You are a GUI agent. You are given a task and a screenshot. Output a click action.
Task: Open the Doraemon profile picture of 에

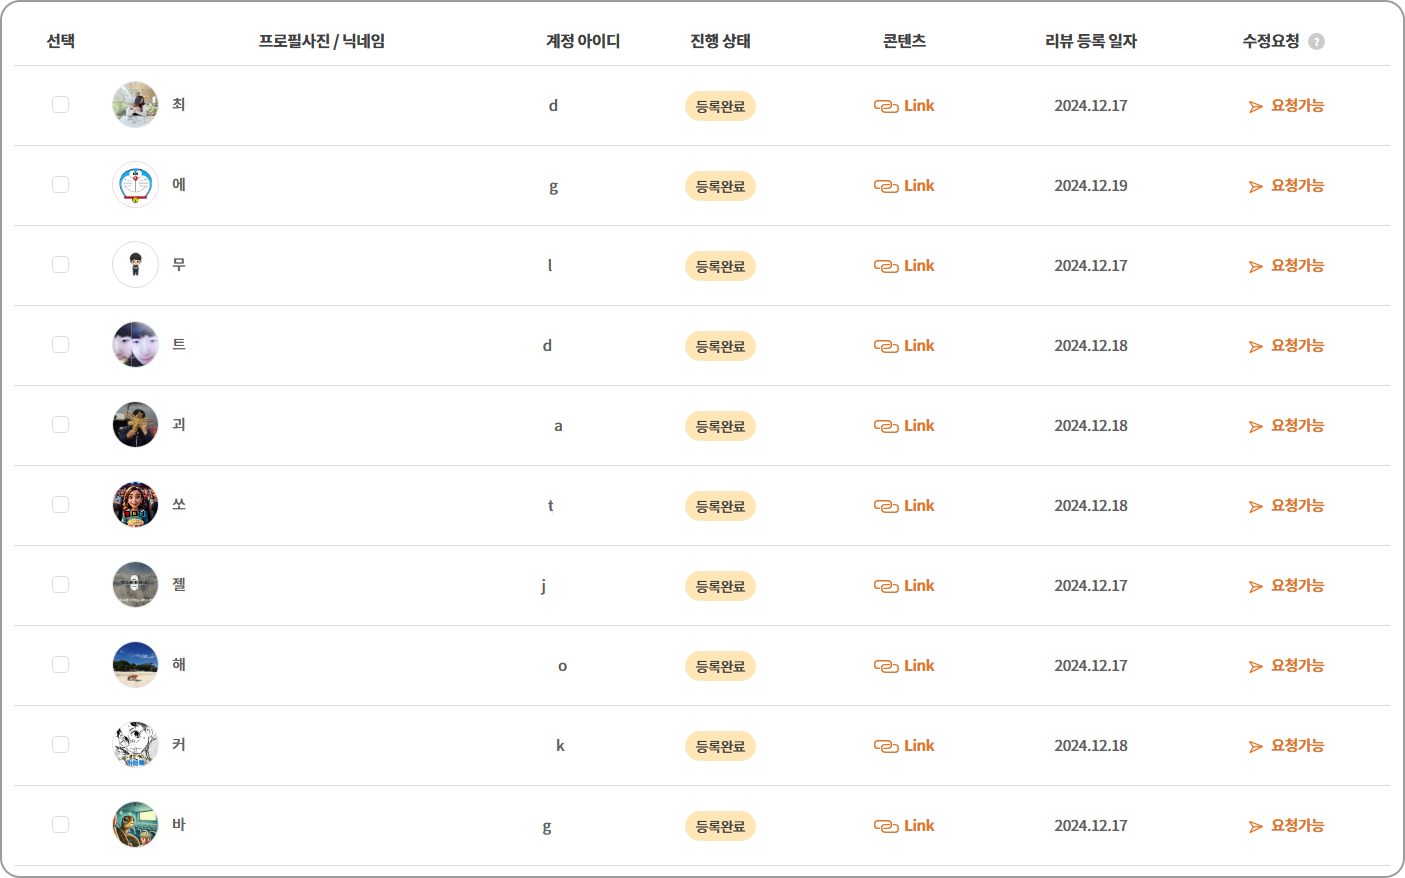point(135,185)
